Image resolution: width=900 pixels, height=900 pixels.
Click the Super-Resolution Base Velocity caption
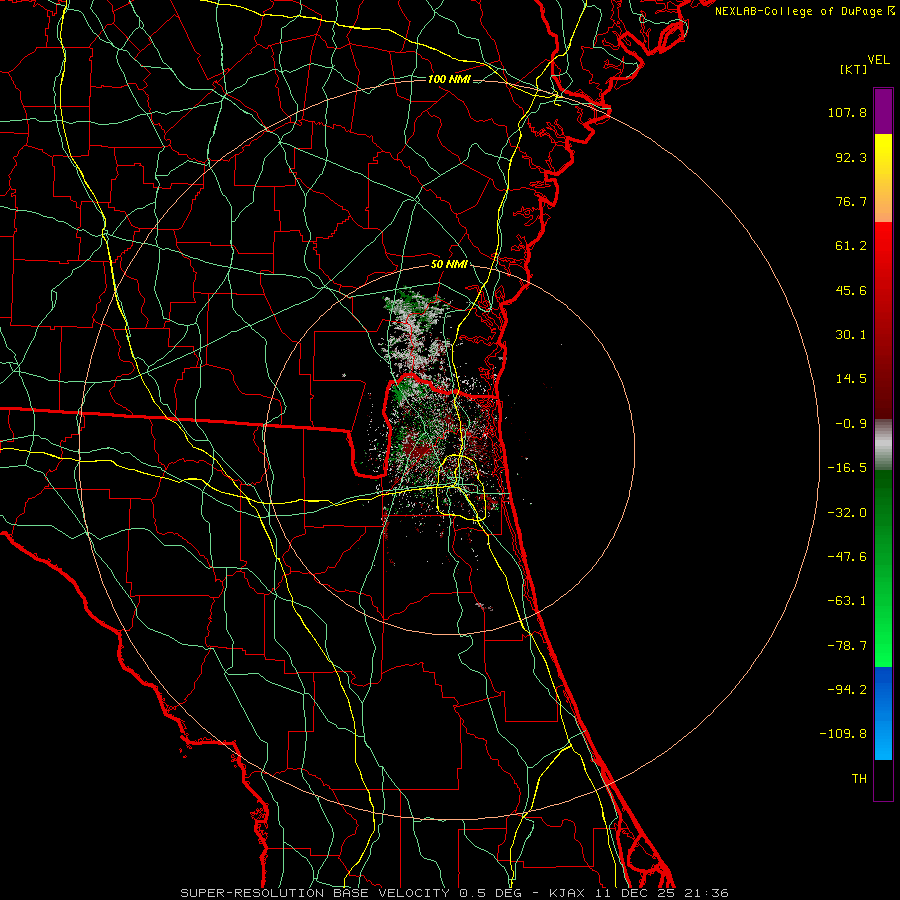coord(454,893)
